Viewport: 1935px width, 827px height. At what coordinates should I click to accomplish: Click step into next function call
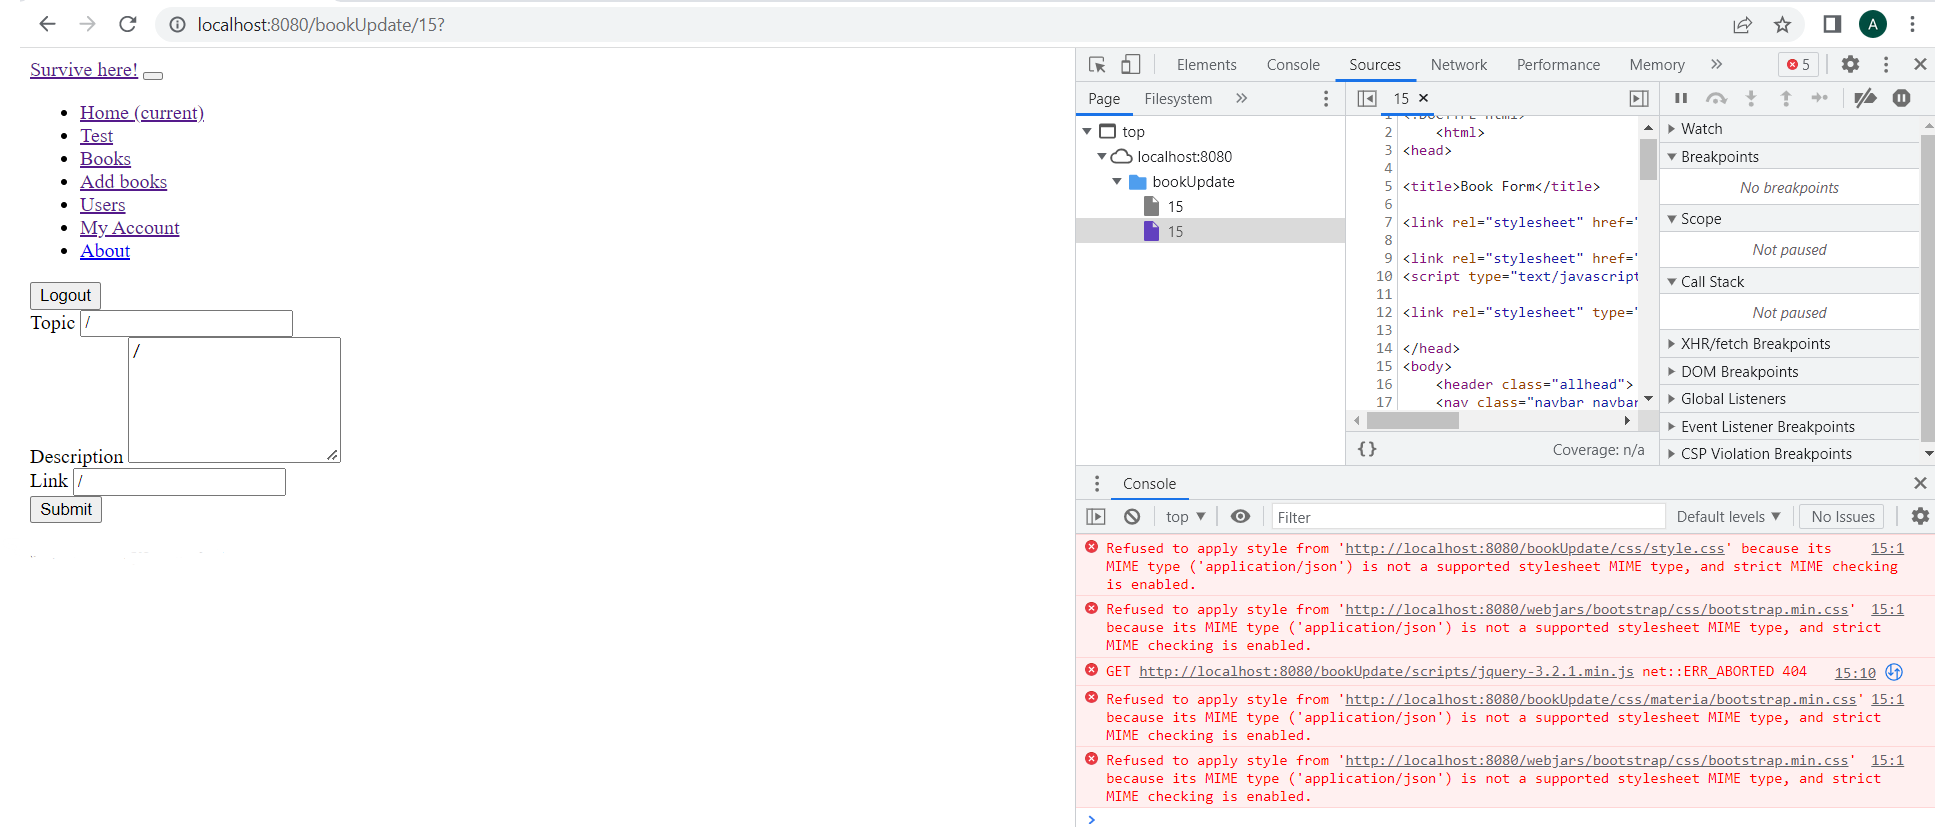pos(1751,98)
